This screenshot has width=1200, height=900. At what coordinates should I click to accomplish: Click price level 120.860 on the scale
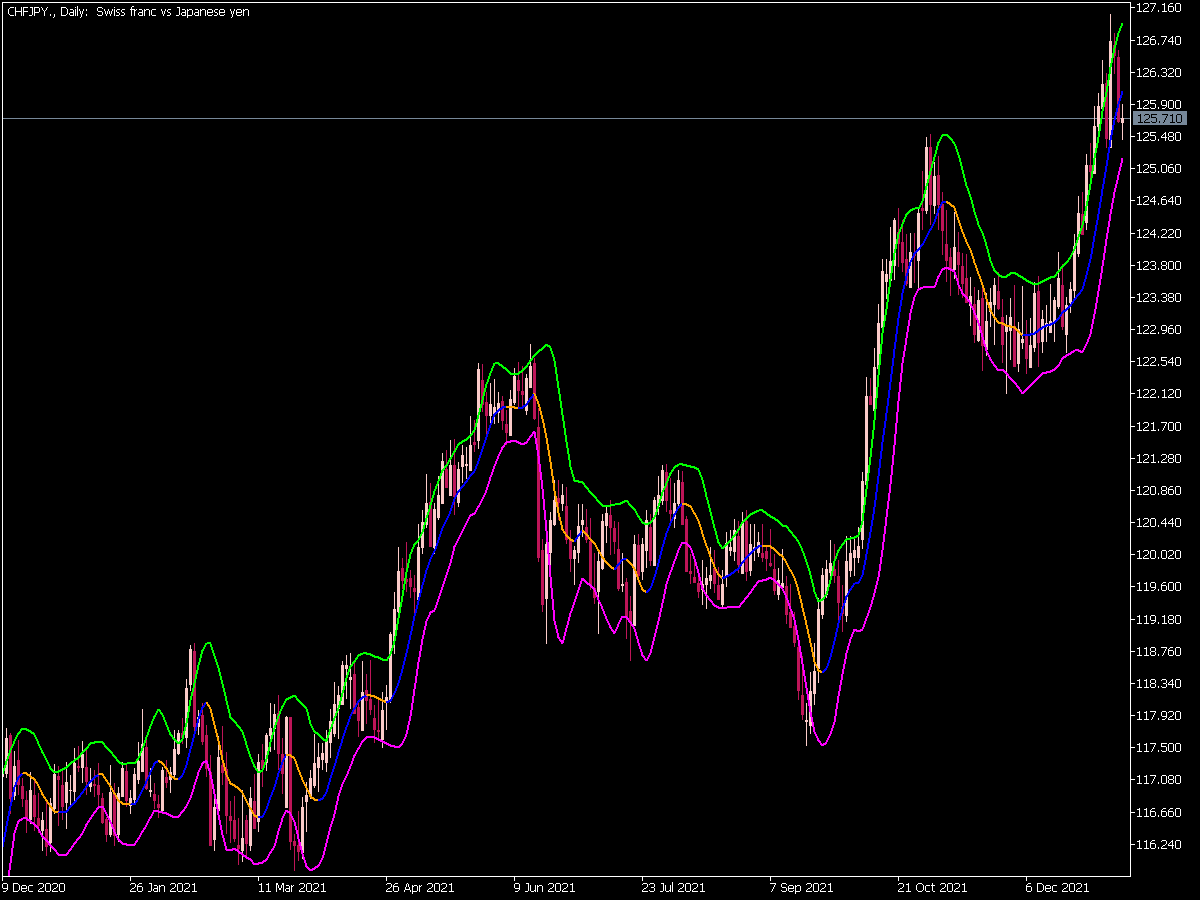(1160, 491)
